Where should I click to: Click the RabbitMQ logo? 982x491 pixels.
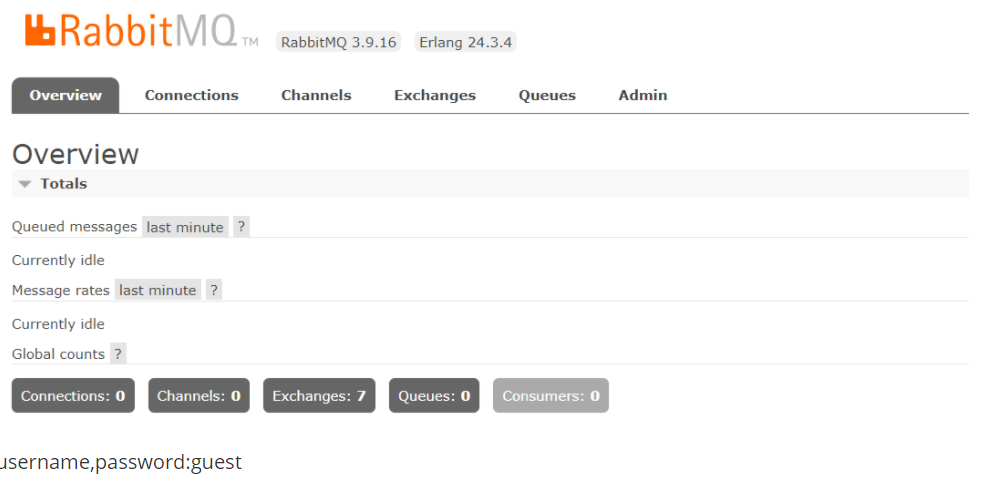141,31
